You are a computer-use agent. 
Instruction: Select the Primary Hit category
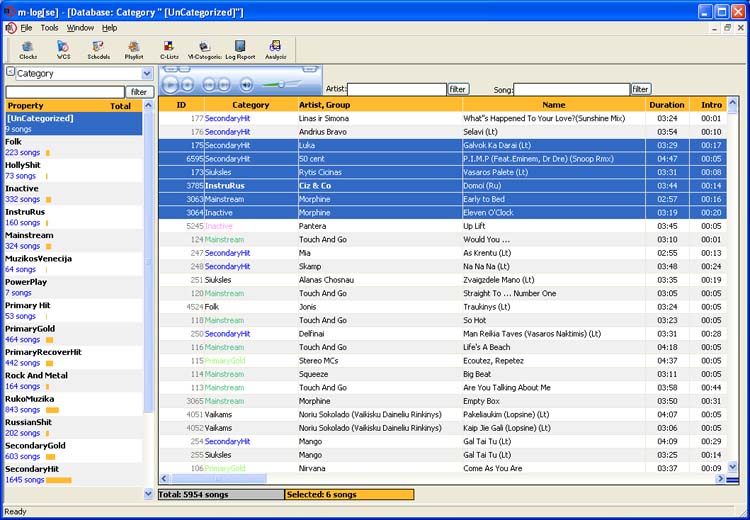[74, 310]
